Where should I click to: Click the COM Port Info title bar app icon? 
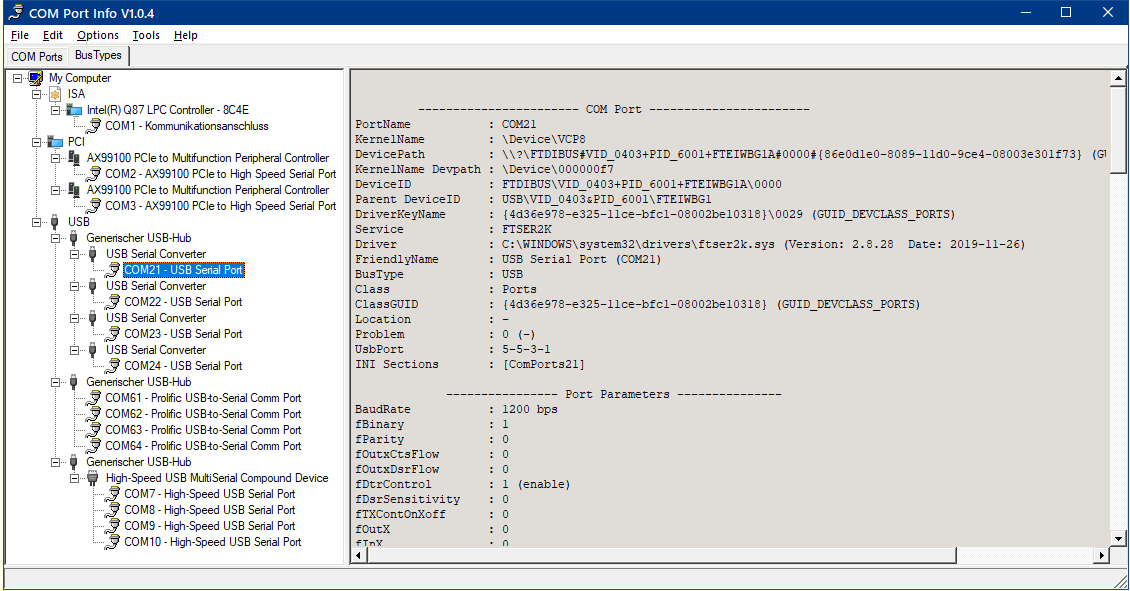(15, 12)
